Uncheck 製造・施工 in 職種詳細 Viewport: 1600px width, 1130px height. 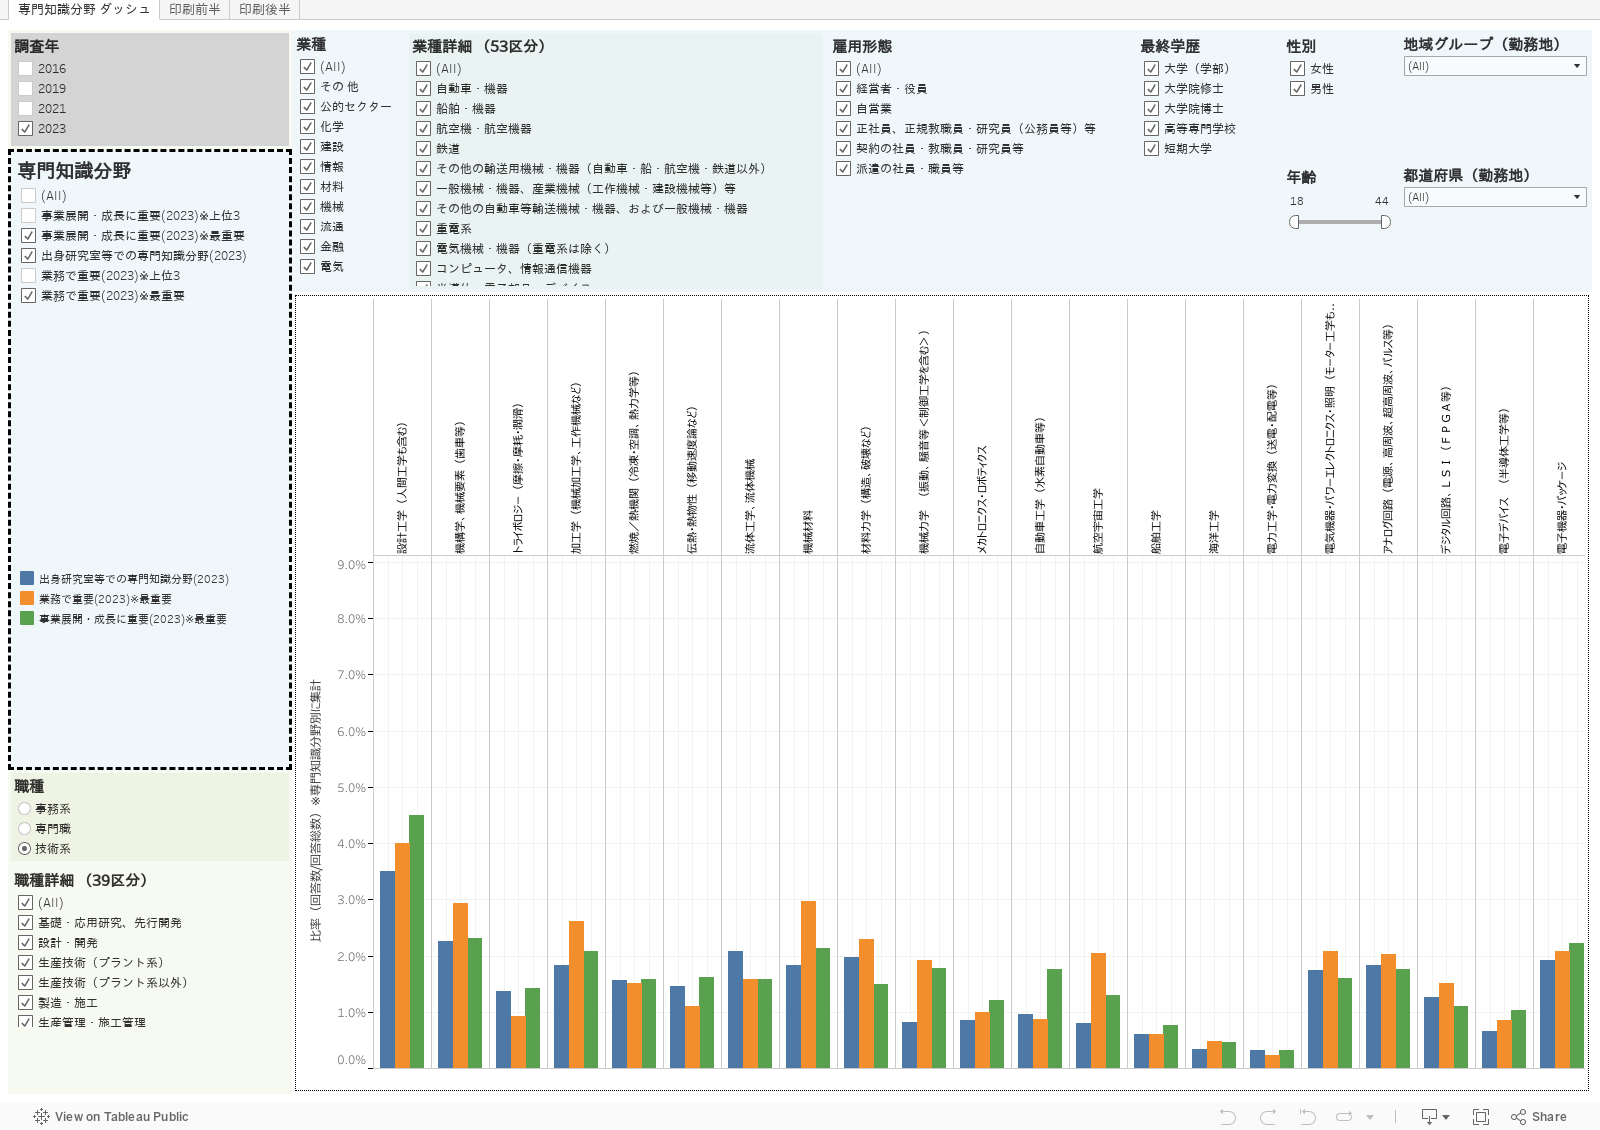[x=26, y=1003]
